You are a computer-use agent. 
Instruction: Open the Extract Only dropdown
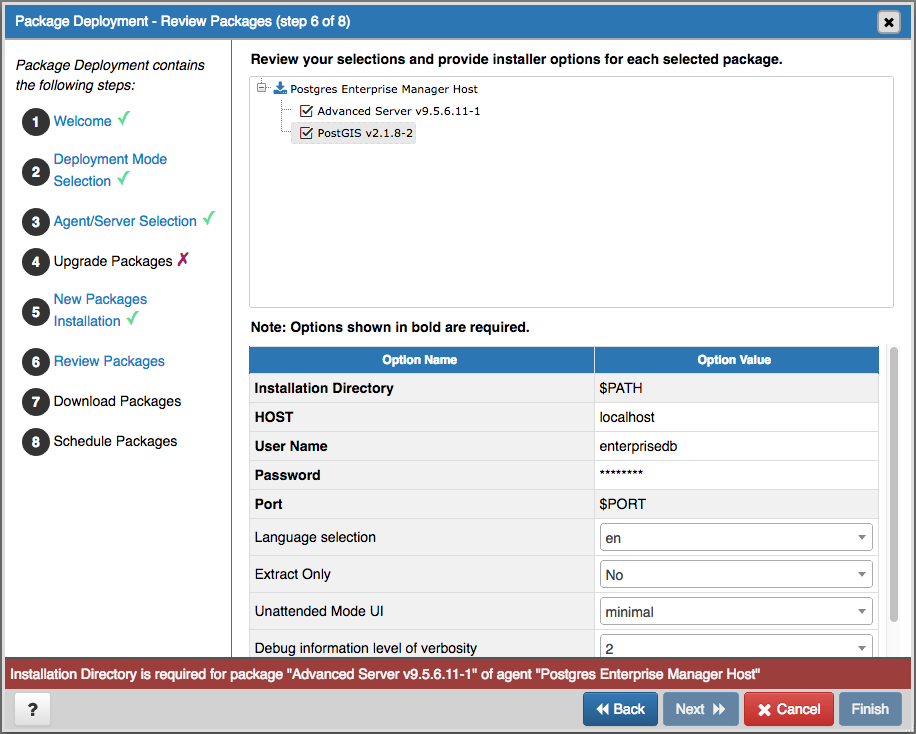(736, 574)
